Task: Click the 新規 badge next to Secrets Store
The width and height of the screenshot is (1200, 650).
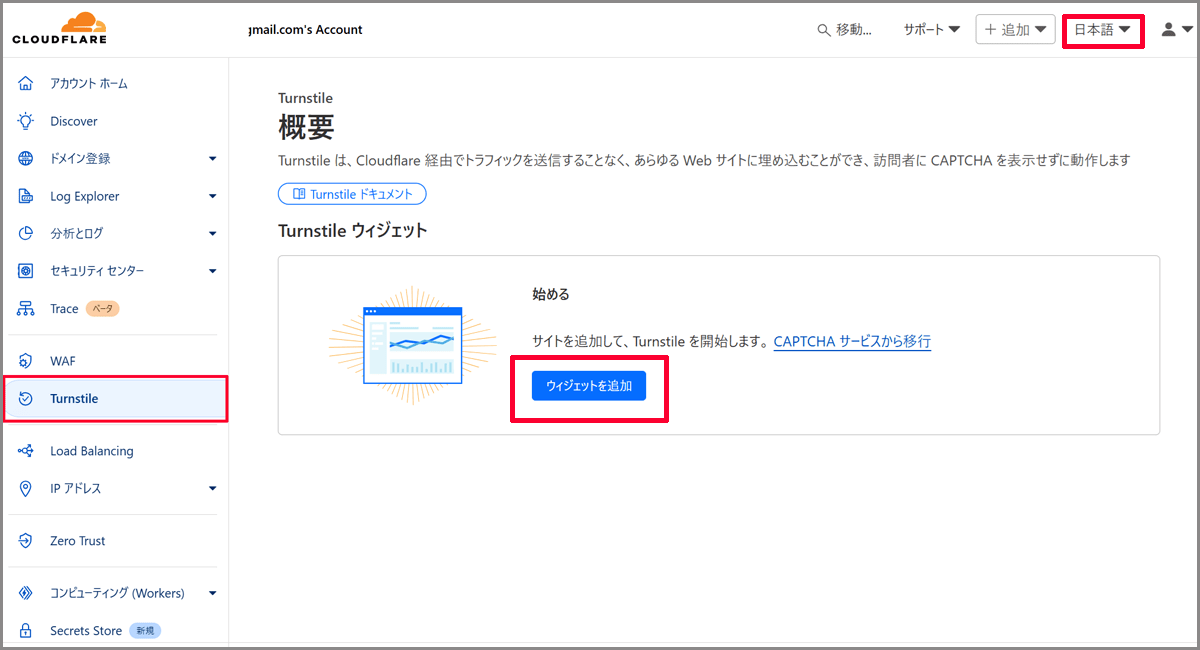Action: click(145, 631)
